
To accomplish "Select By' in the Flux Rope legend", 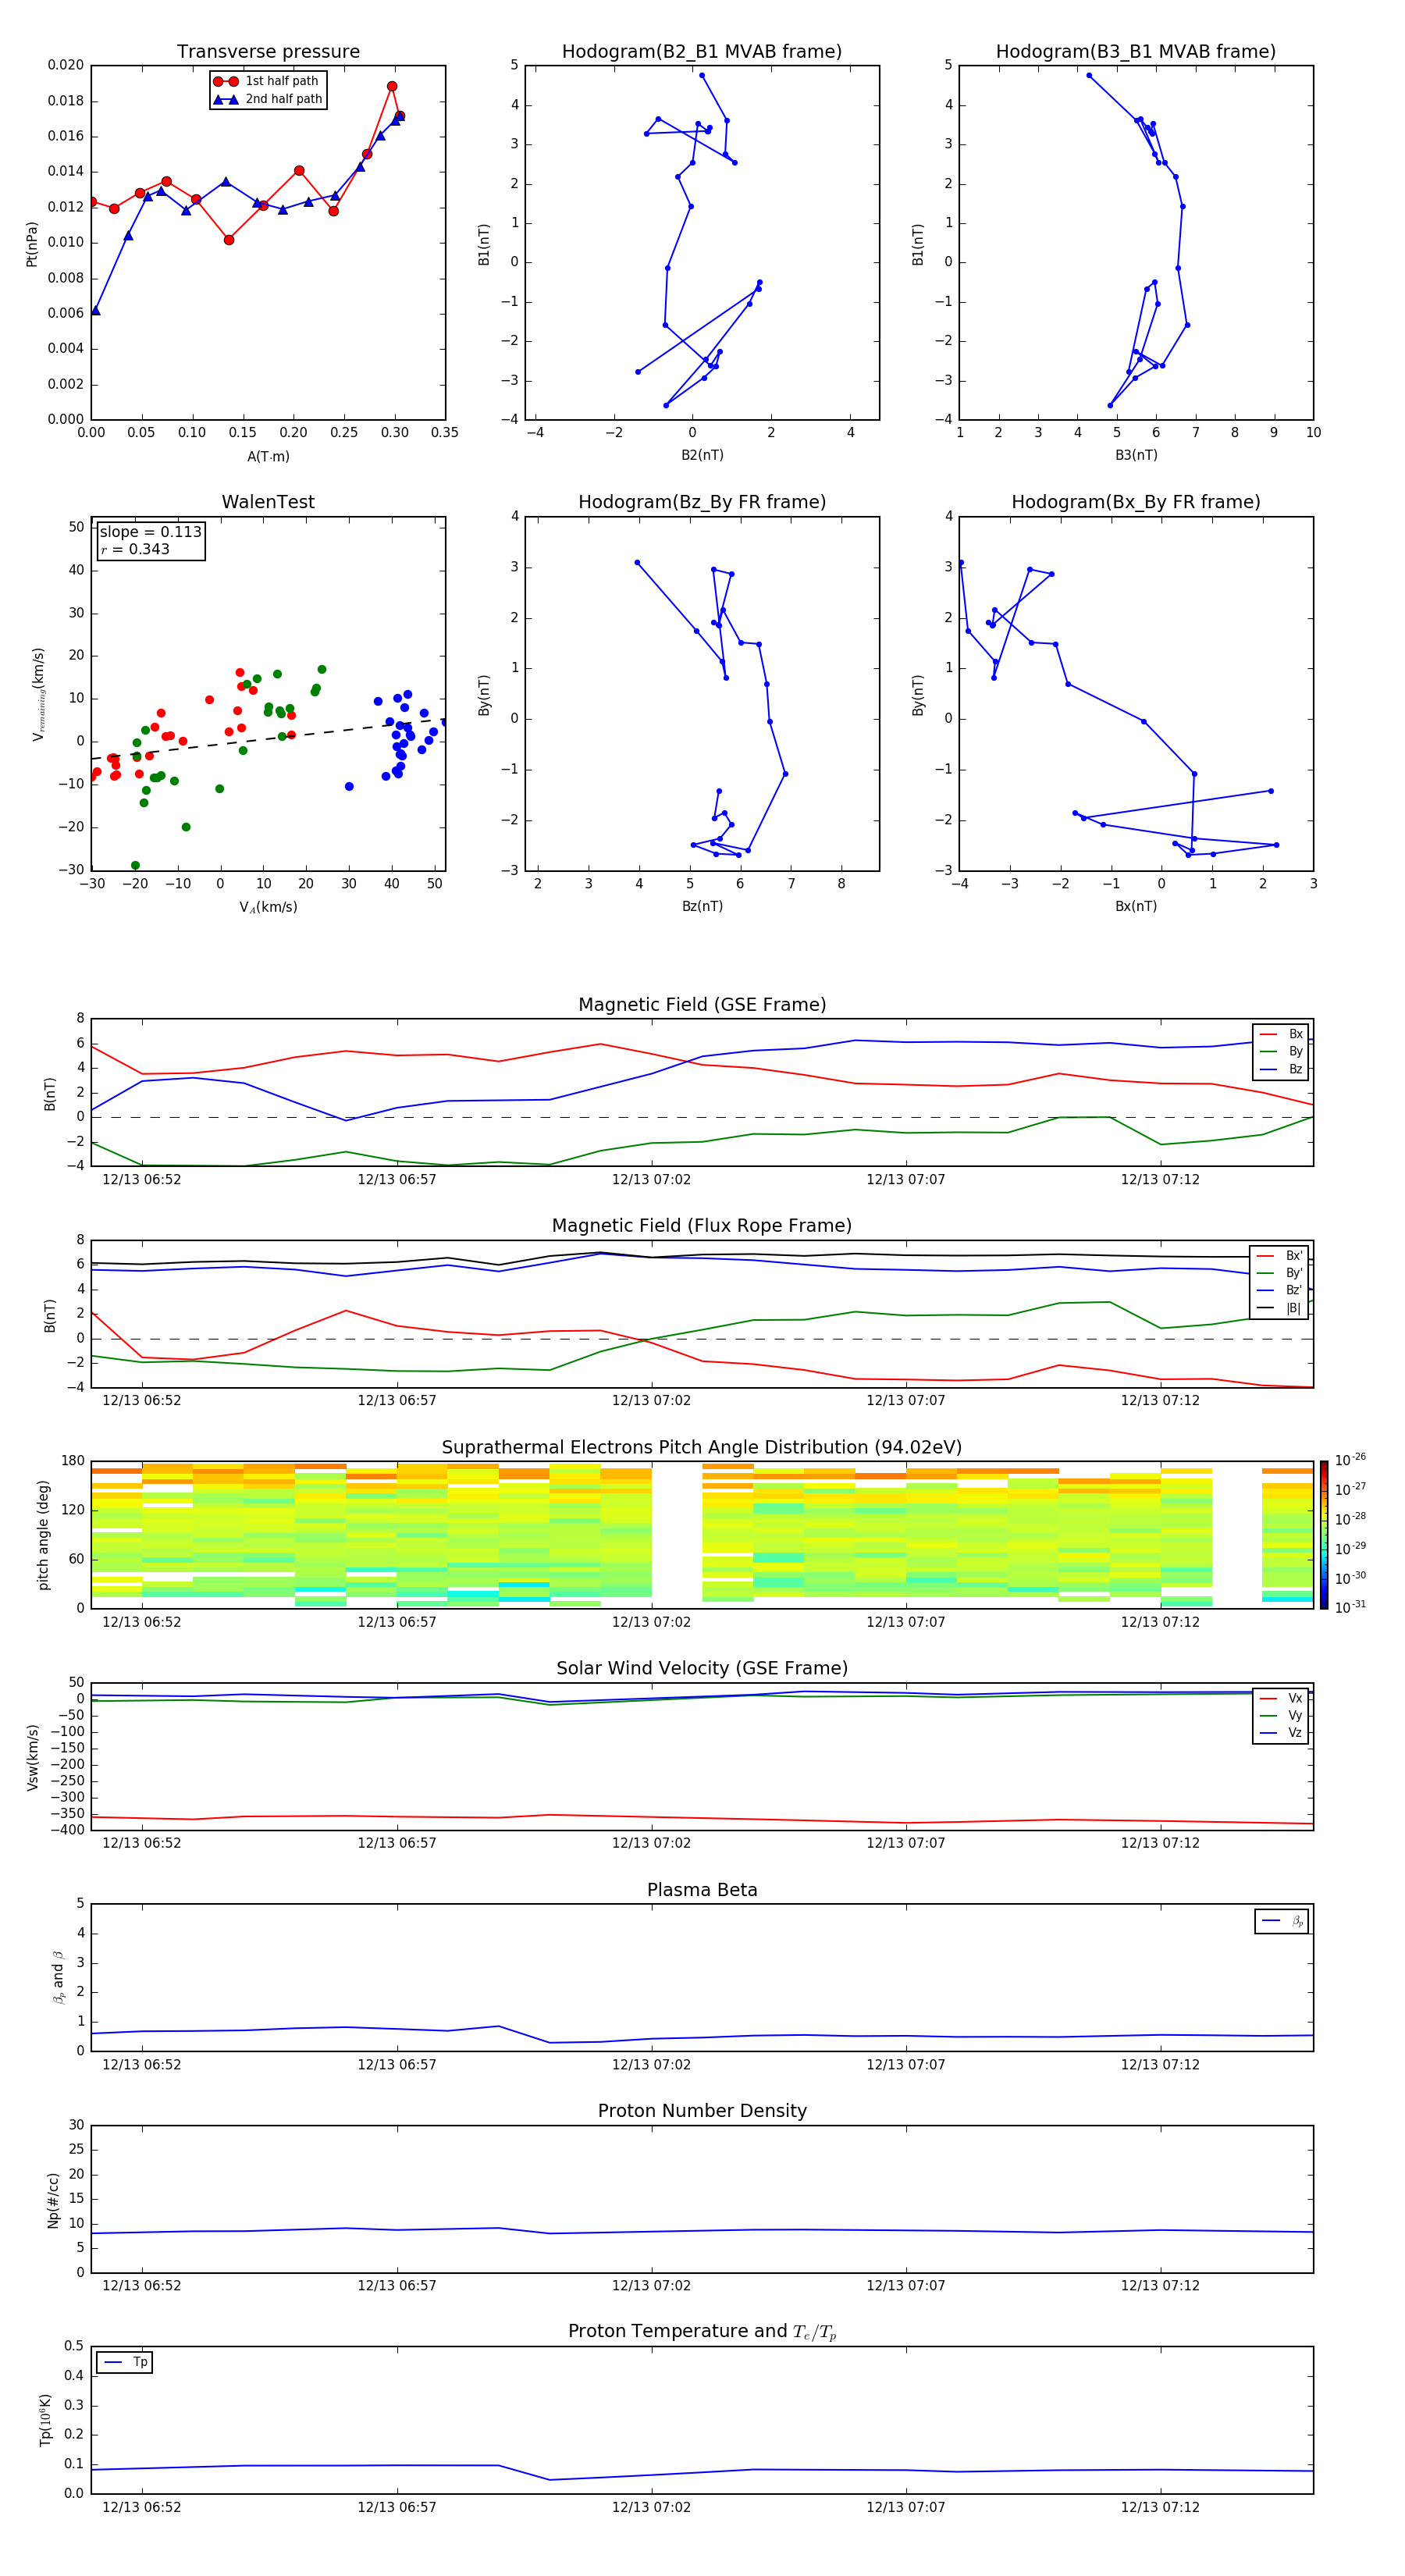I will [1279, 1273].
